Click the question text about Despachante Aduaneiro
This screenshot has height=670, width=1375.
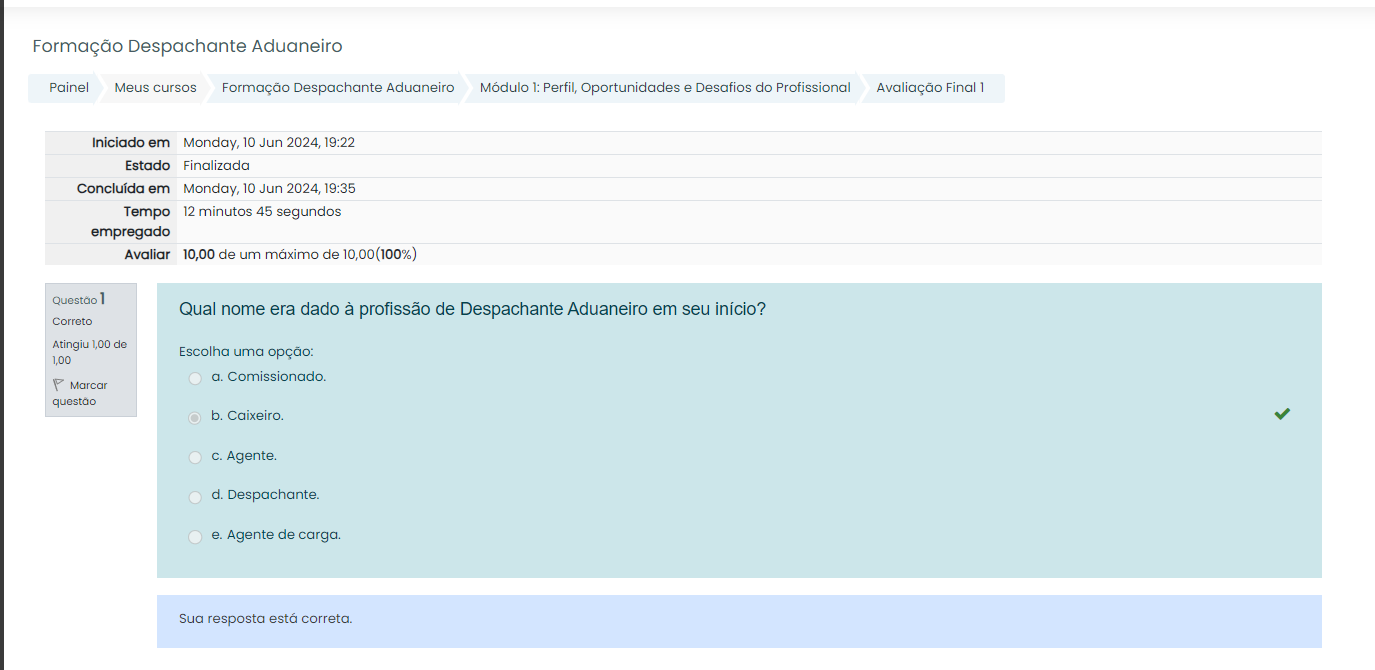472,310
